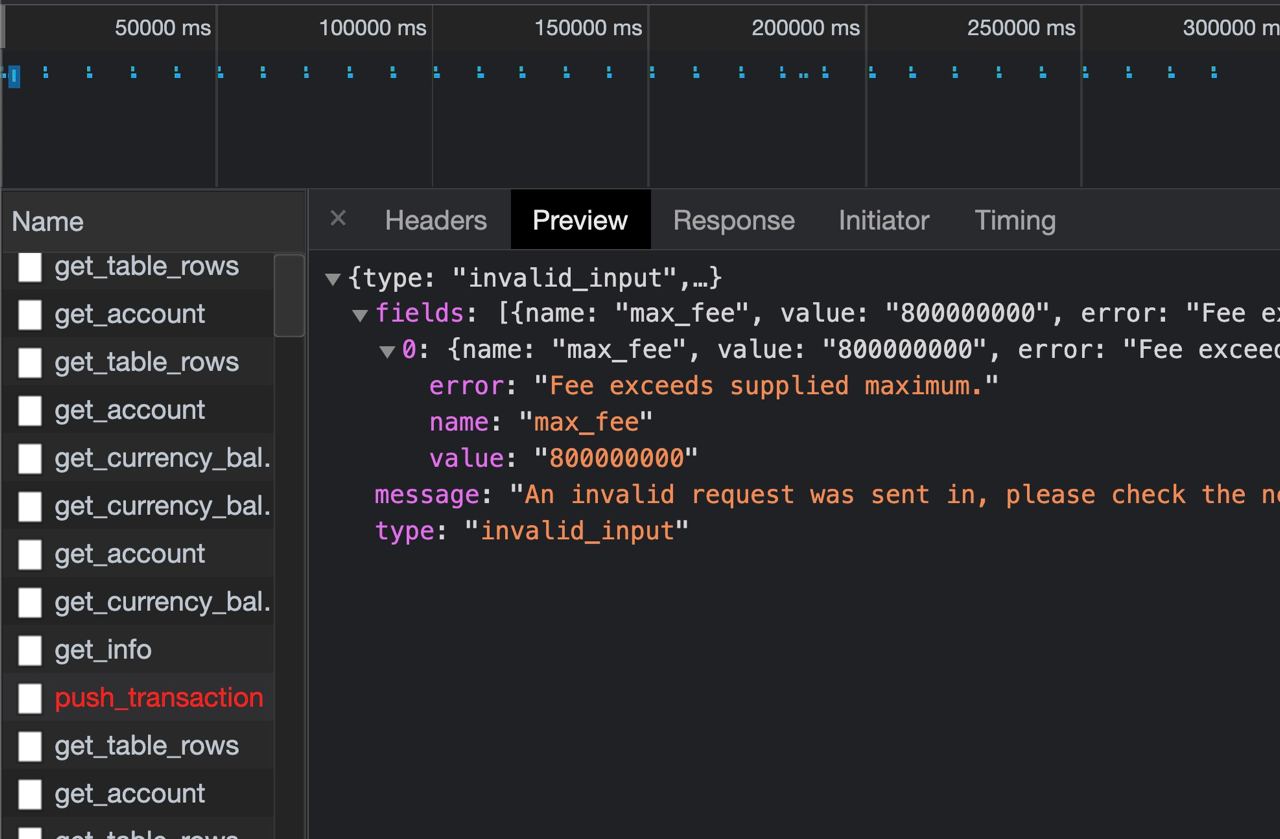Click the 50000 ms timeline marker
The image size is (1280, 839).
[x=163, y=28]
